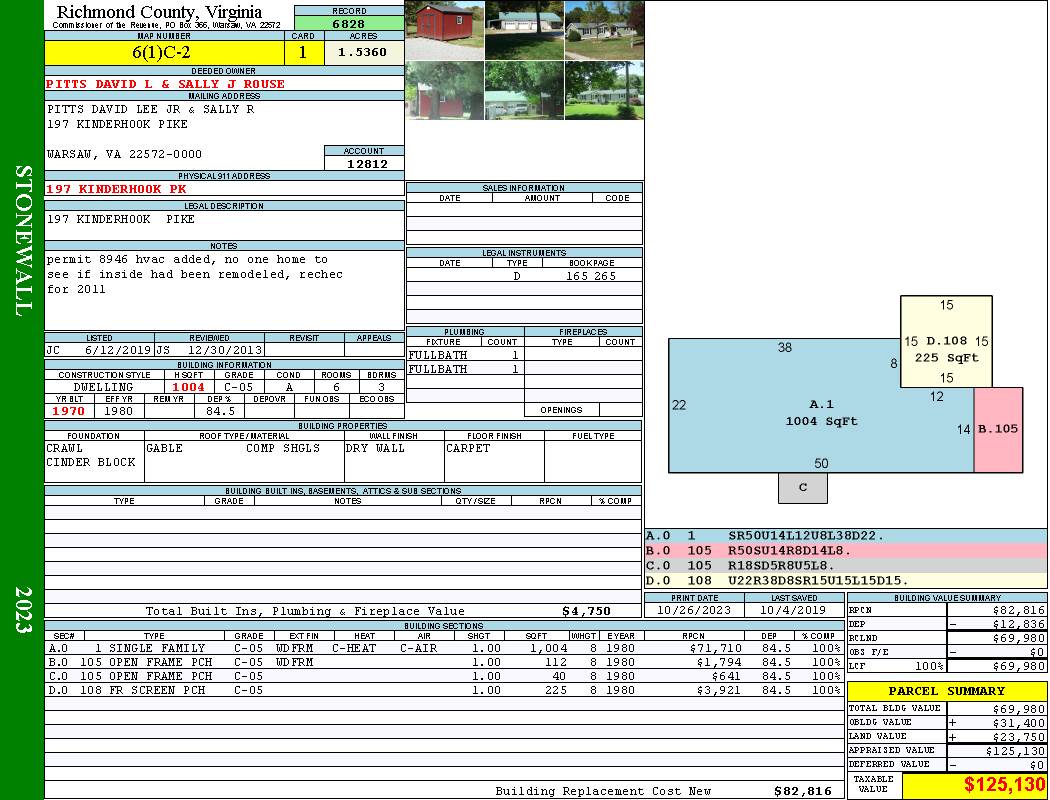The width and height of the screenshot is (1050, 800).
Task: Select the B.0 OPEN FRAME PCH row
Action: 444,662
